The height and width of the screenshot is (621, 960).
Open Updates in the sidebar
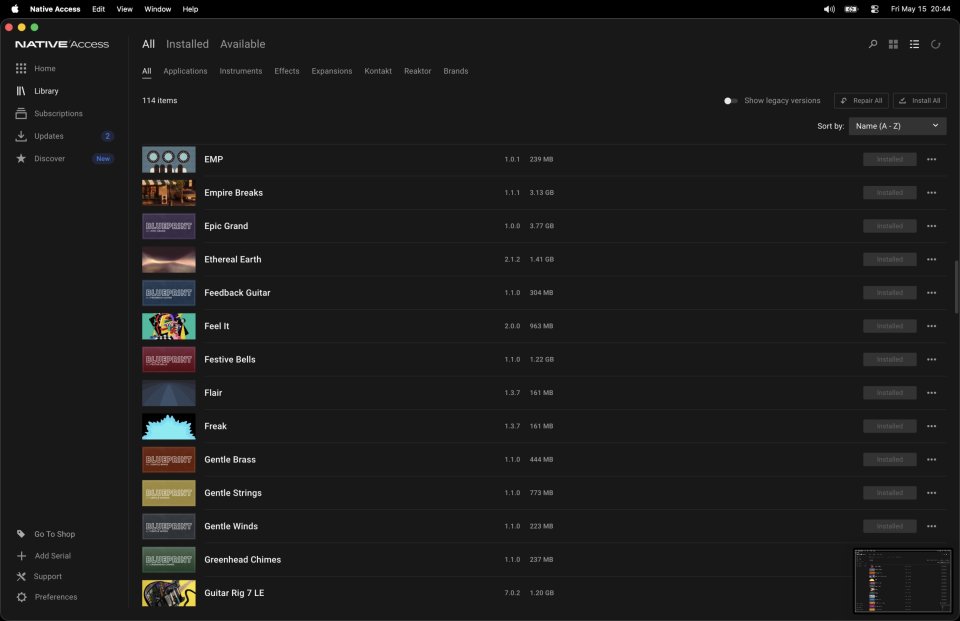(x=48, y=136)
